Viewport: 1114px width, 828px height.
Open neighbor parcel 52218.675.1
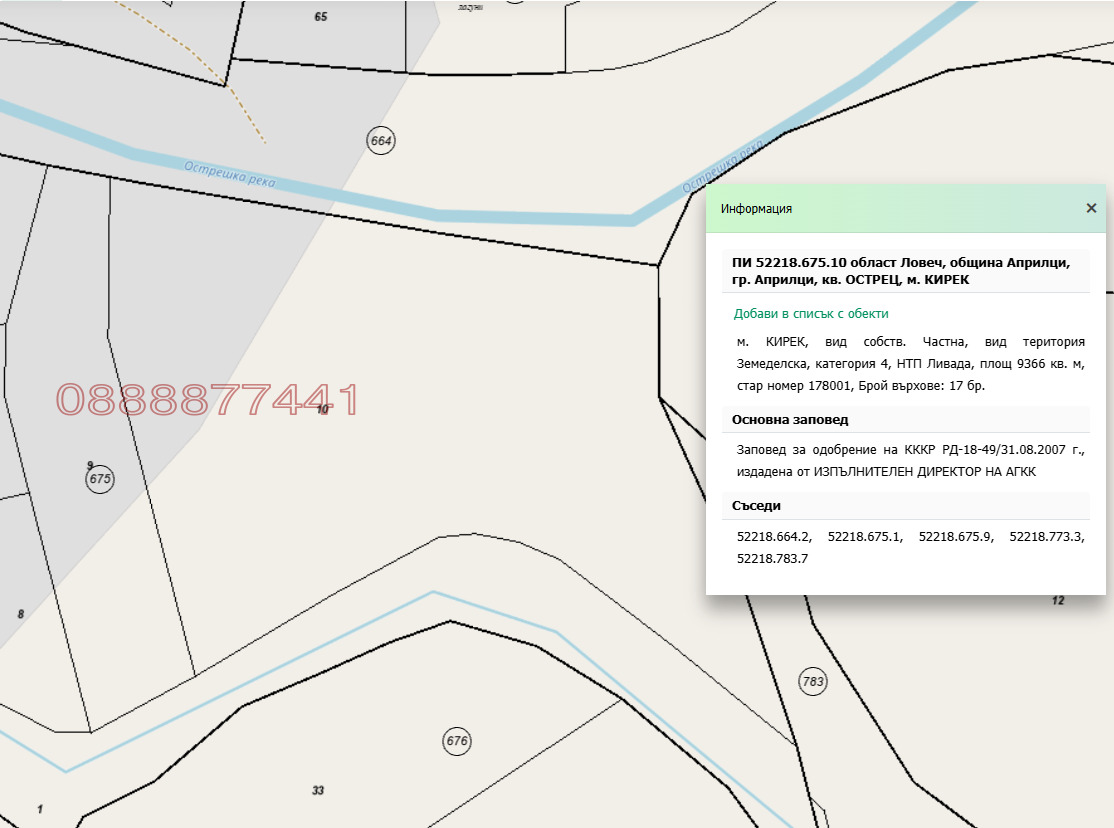click(865, 537)
